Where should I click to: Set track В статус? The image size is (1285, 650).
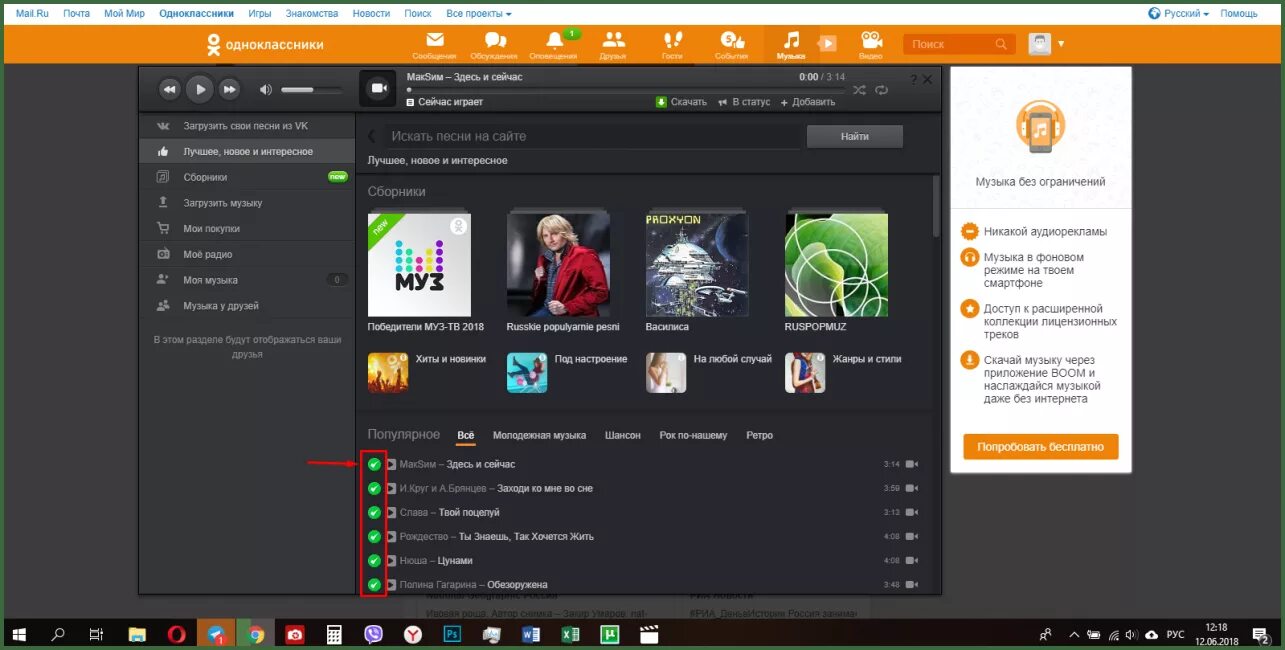click(x=745, y=102)
